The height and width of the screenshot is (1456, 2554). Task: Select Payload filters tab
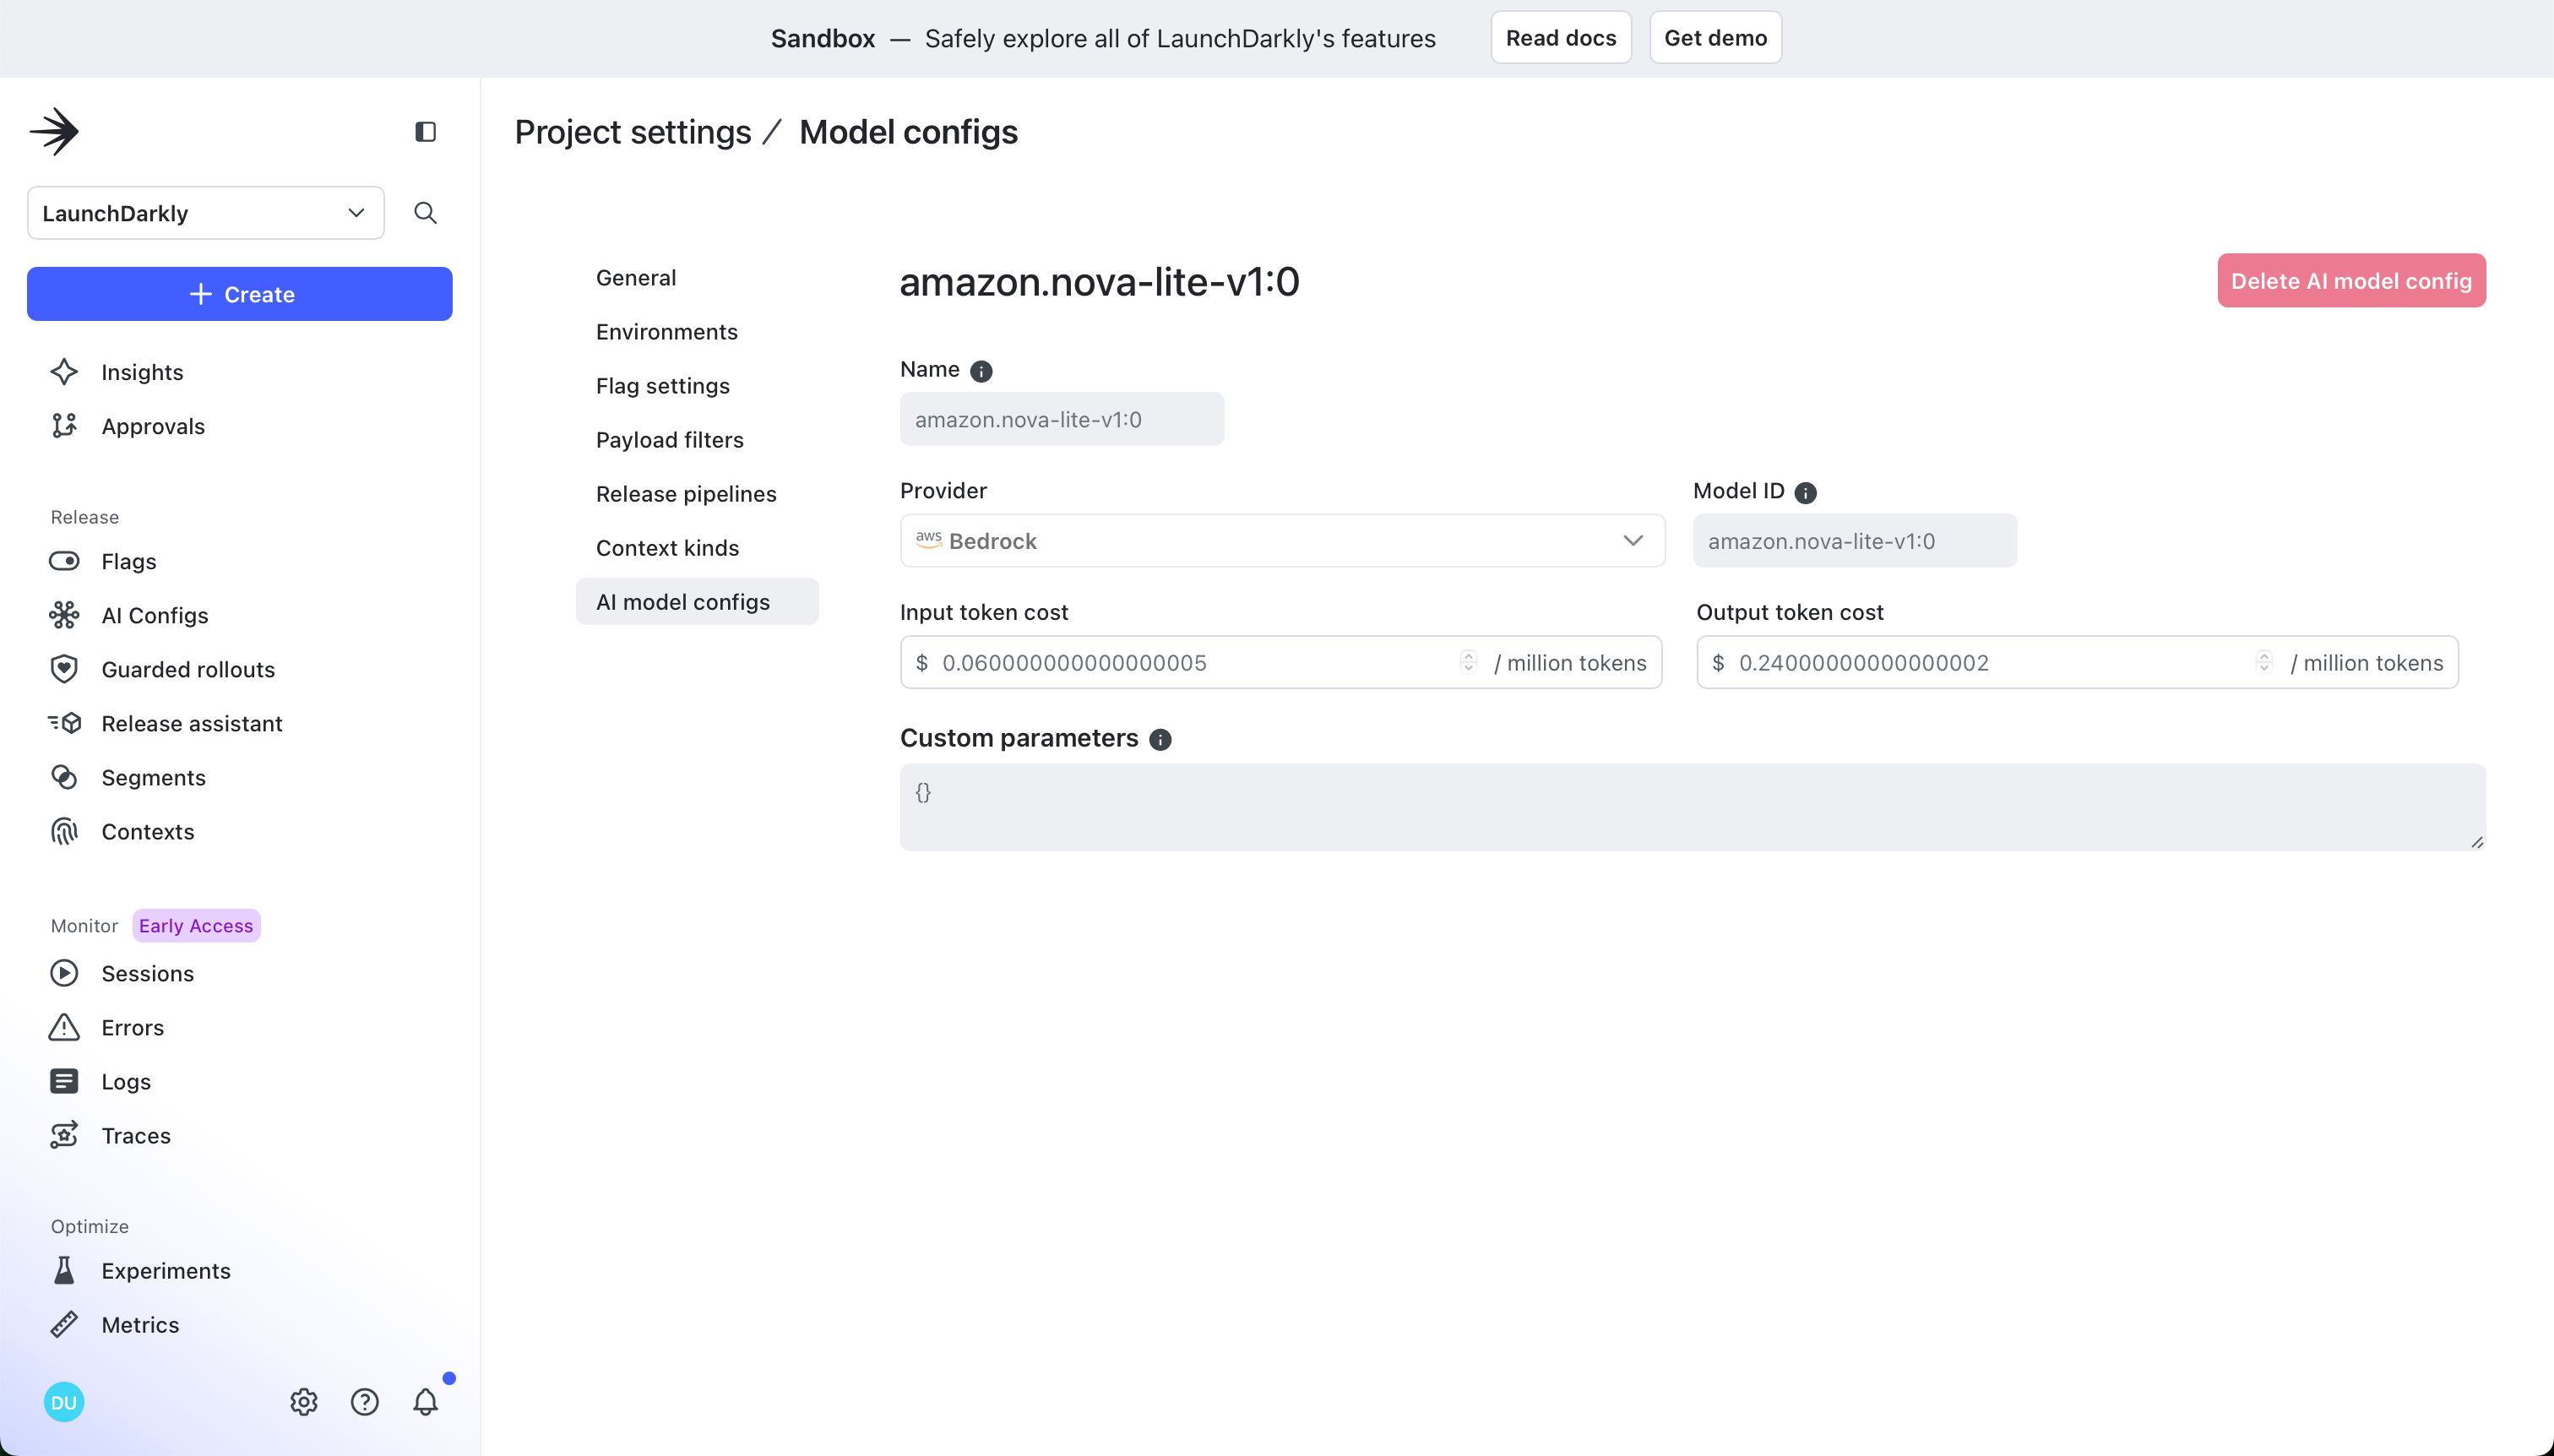[x=670, y=439]
